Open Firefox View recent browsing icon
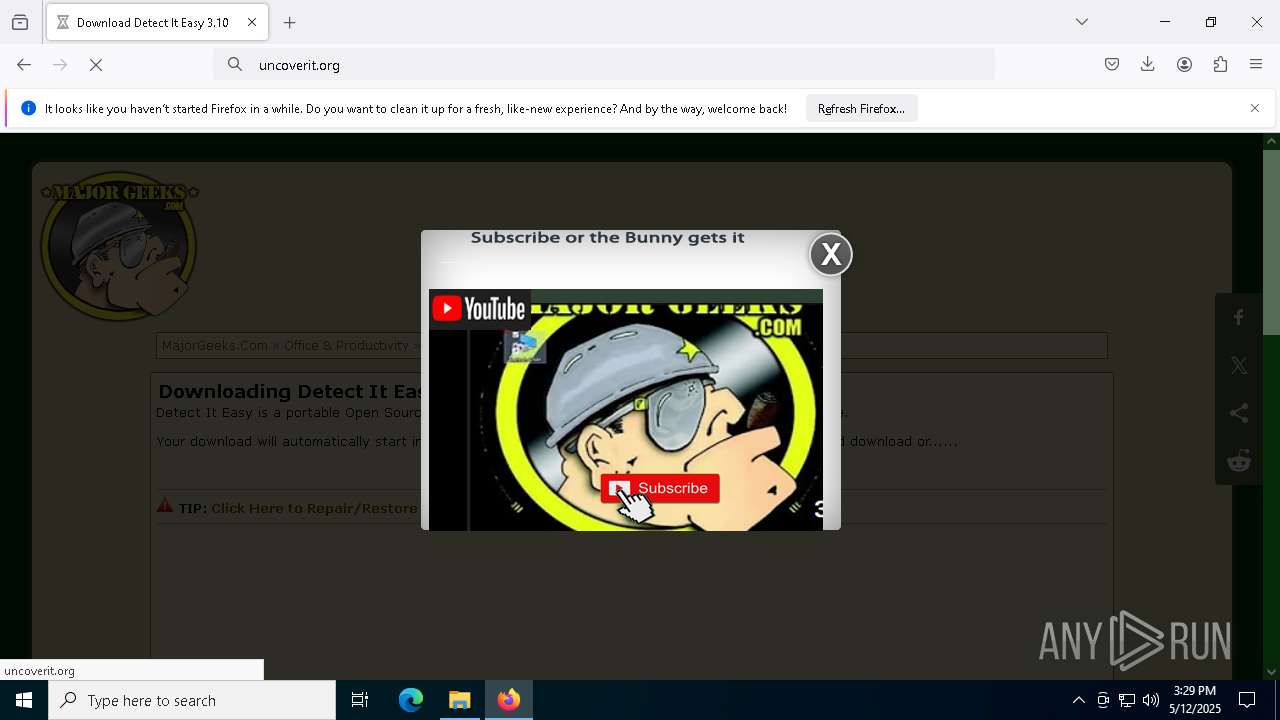This screenshot has height=720, width=1280. (20, 22)
